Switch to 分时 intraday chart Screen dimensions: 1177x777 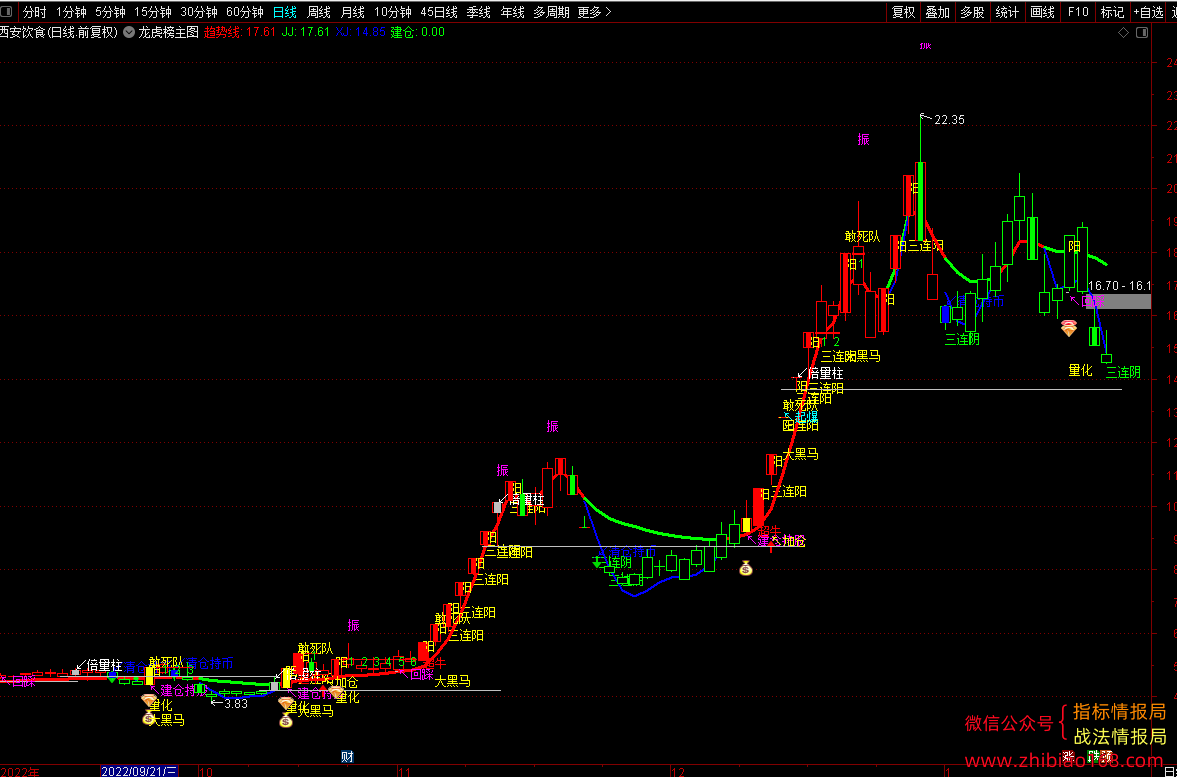(x=35, y=12)
